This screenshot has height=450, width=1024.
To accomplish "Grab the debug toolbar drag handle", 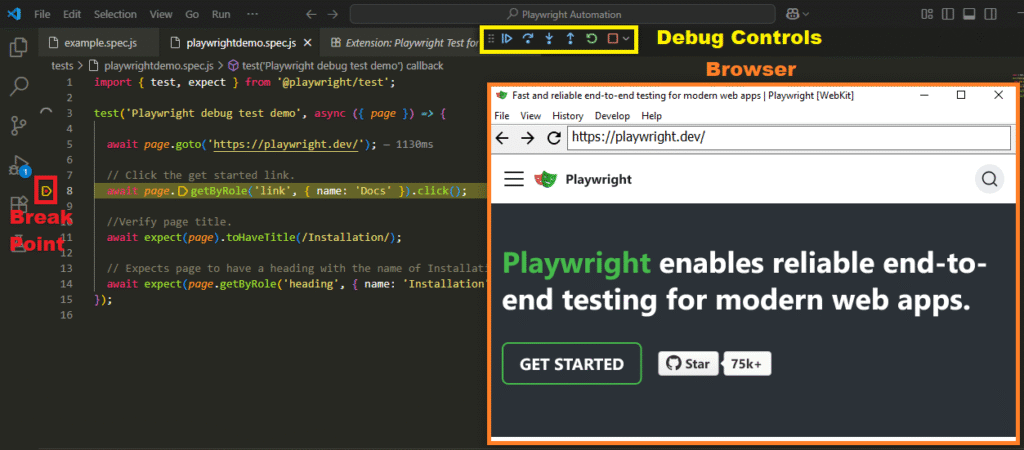I will point(491,39).
